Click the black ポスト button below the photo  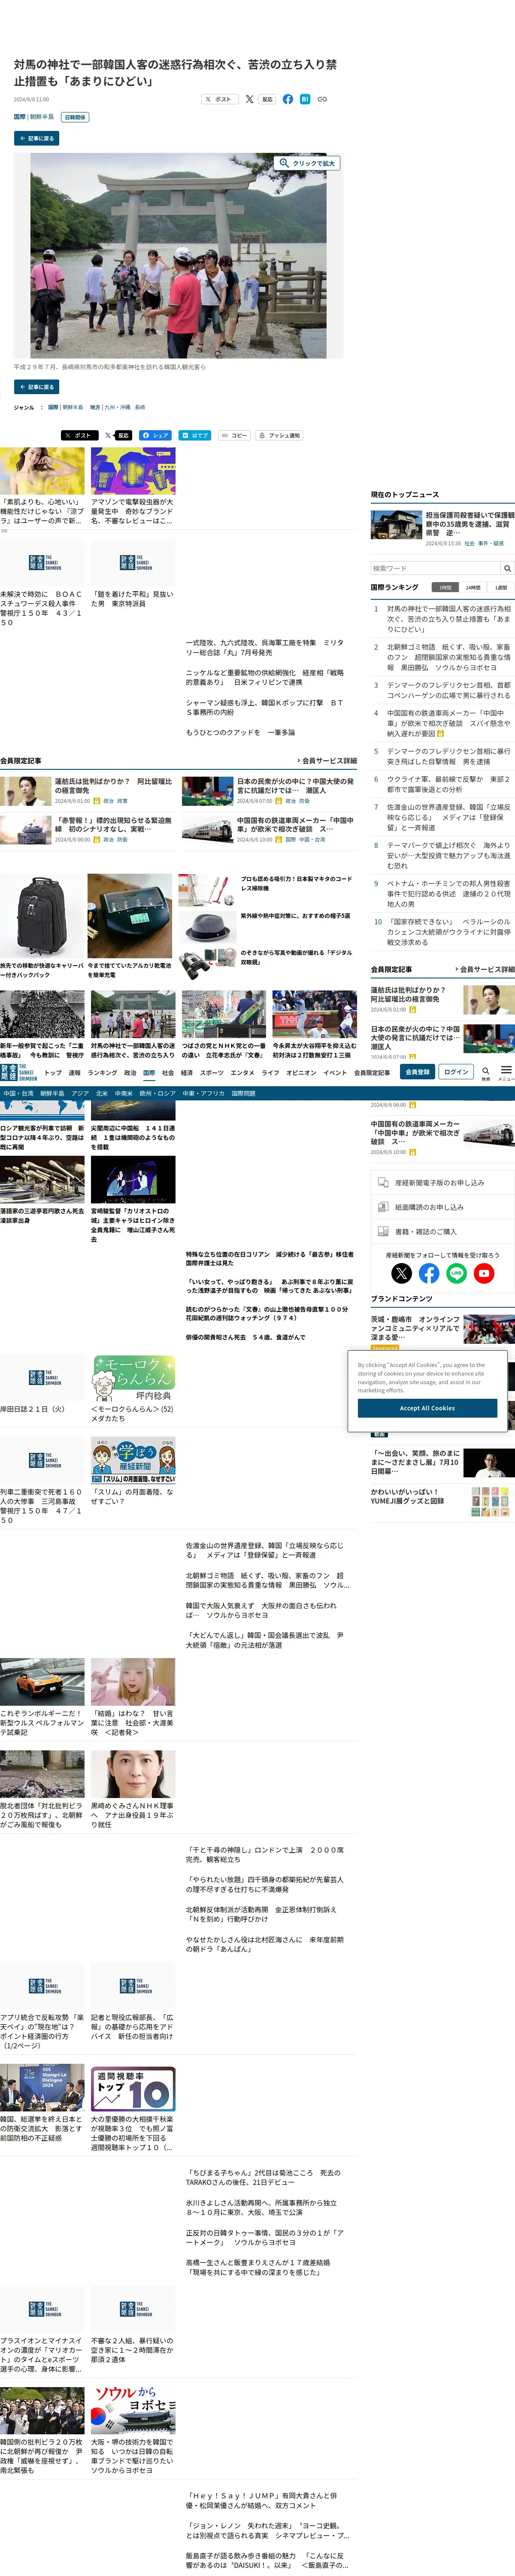coord(80,435)
